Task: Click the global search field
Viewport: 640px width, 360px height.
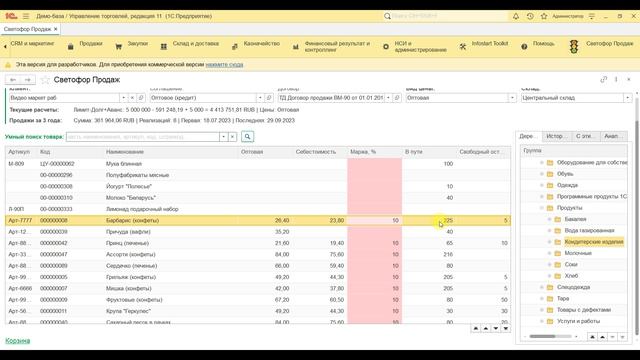Action: [x=449, y=16]
